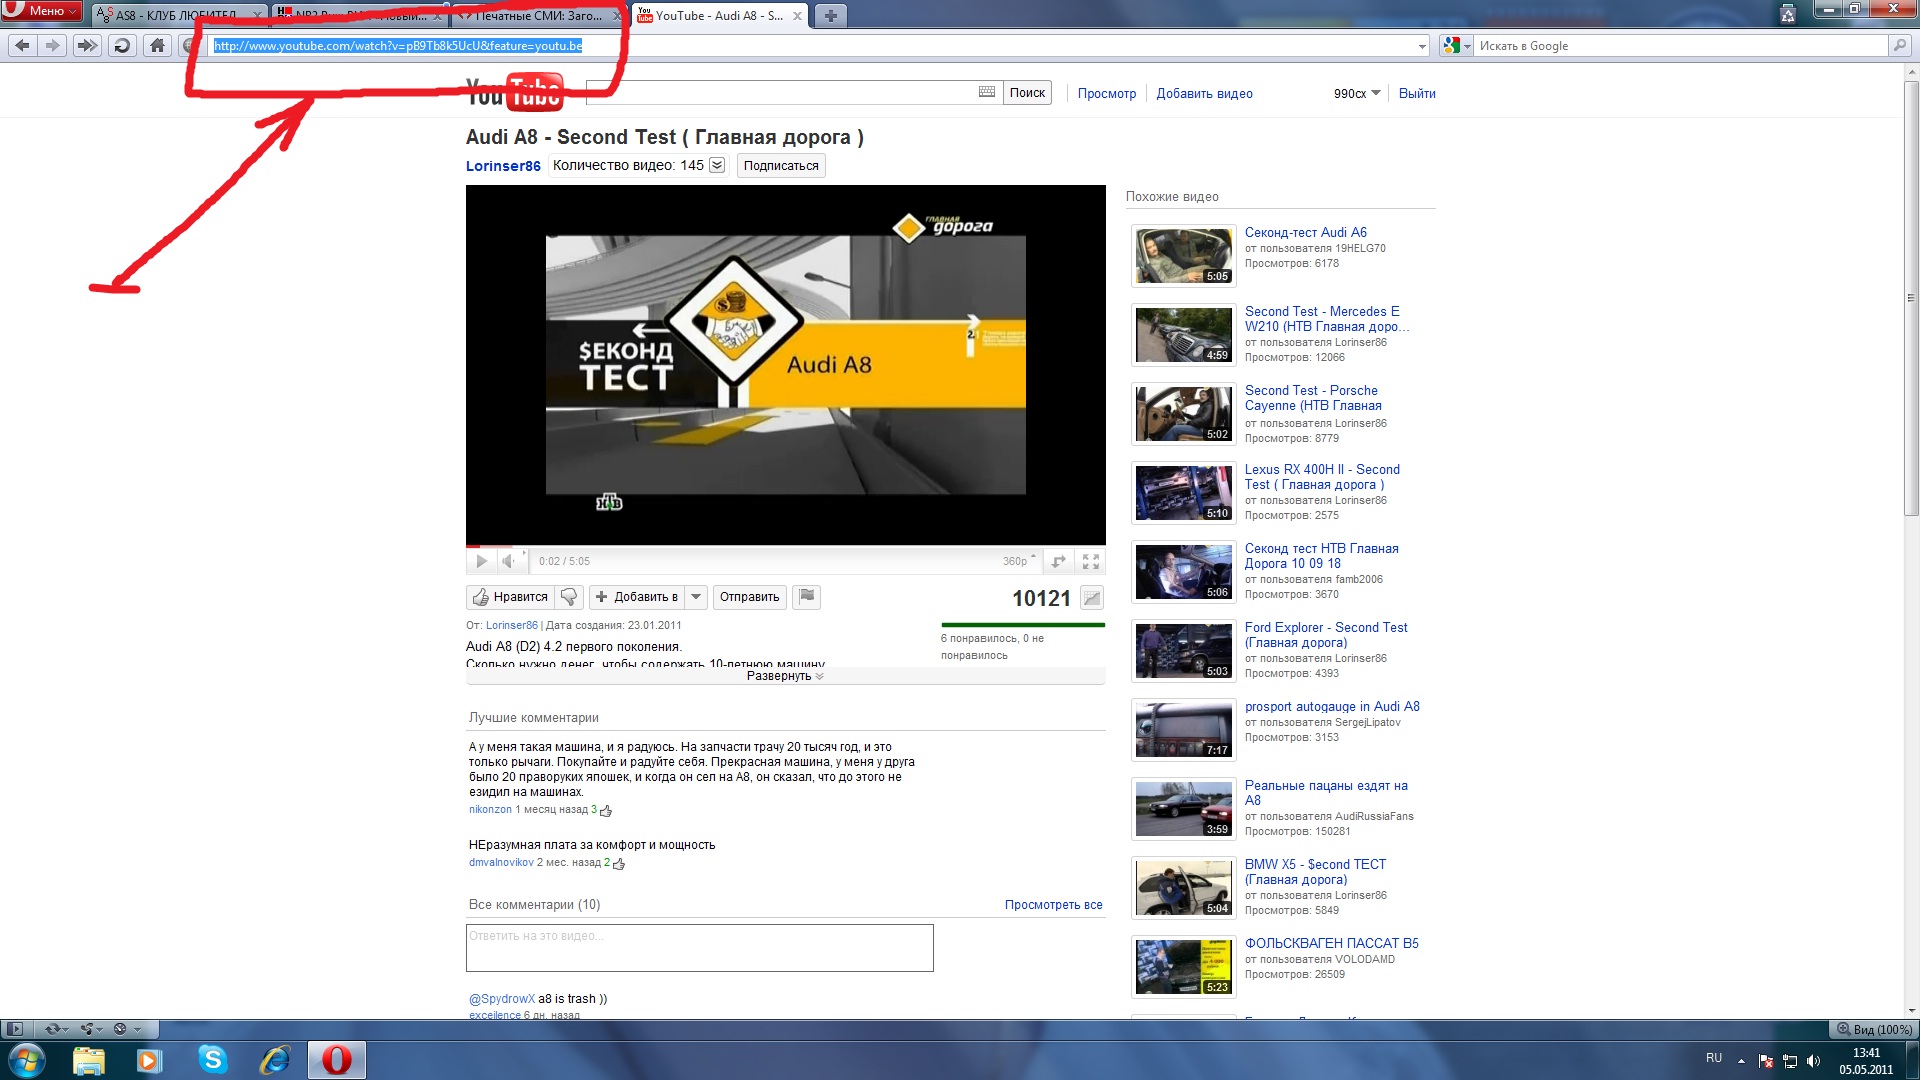This screenshot has height=1080, width=1920.
Task: Flag the video with flag icon
Action: tap(807, 597)
